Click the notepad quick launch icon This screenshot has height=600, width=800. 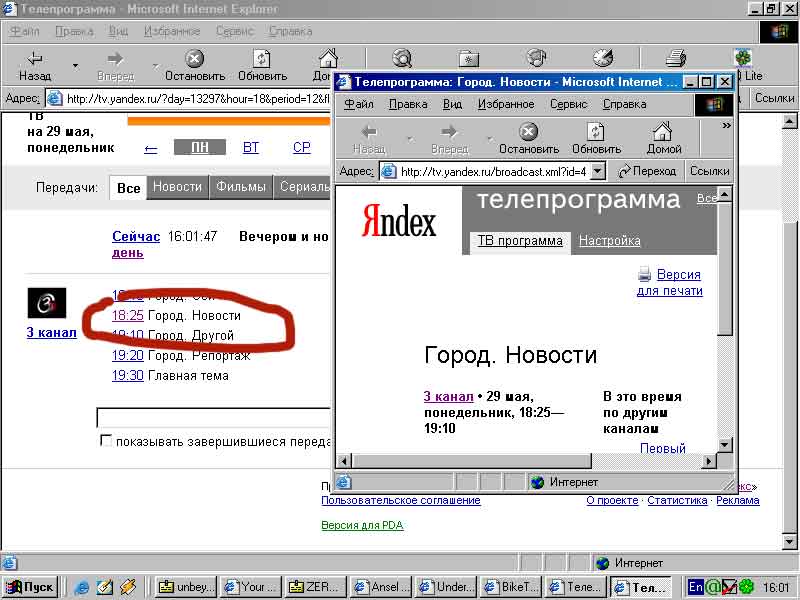[x=105, y=587]
